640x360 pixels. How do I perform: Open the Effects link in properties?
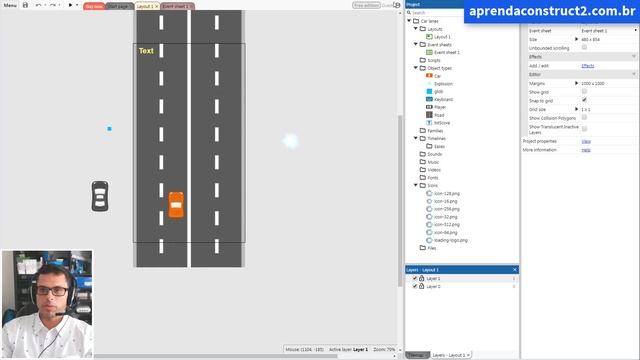click(x=587, y=66)
